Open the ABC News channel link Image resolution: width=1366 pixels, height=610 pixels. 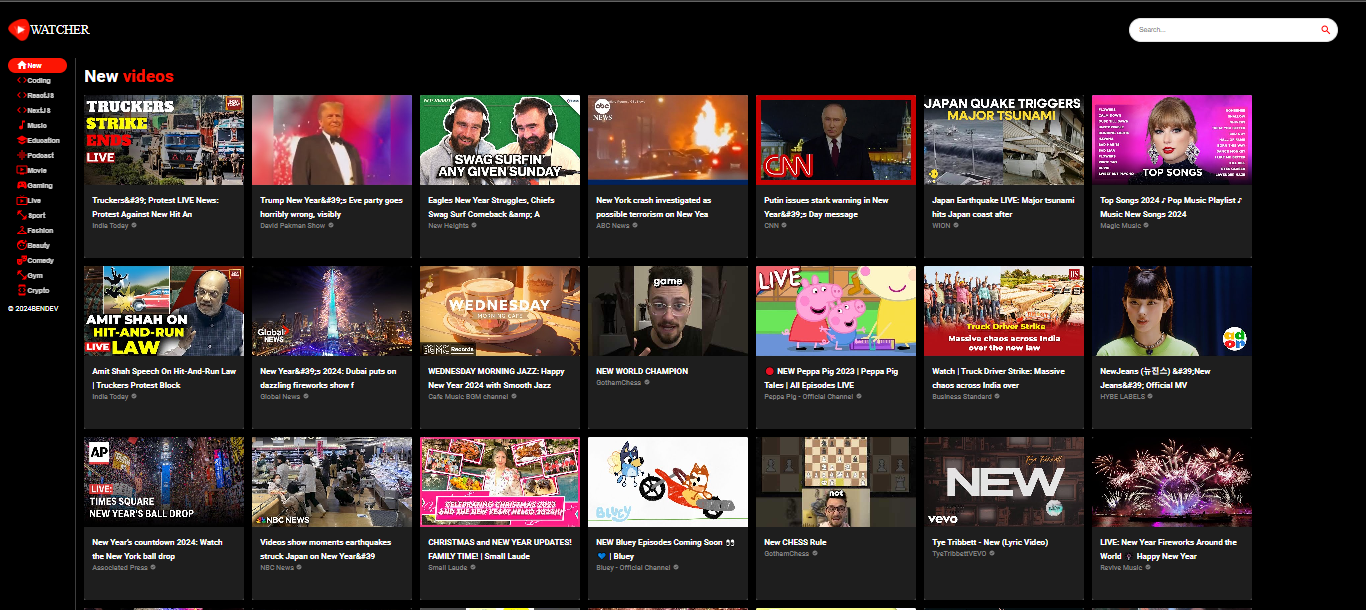point(613,226)
